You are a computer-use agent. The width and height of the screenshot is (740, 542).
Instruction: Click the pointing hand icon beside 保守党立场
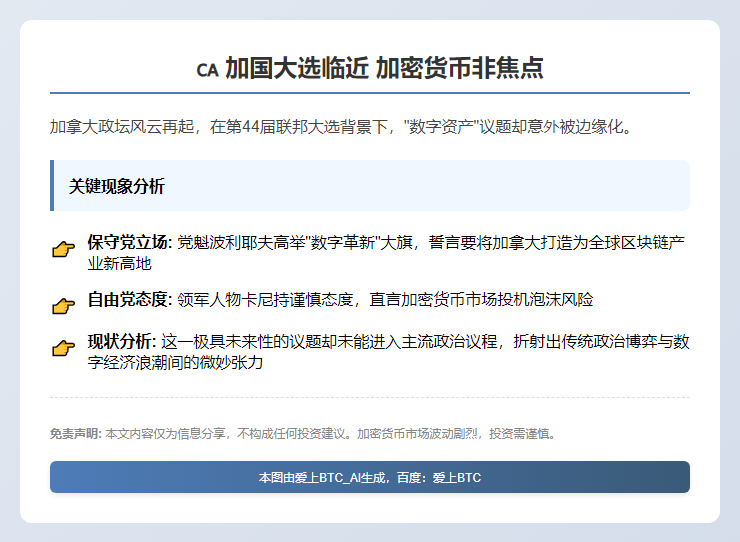(x=63, y=249)
